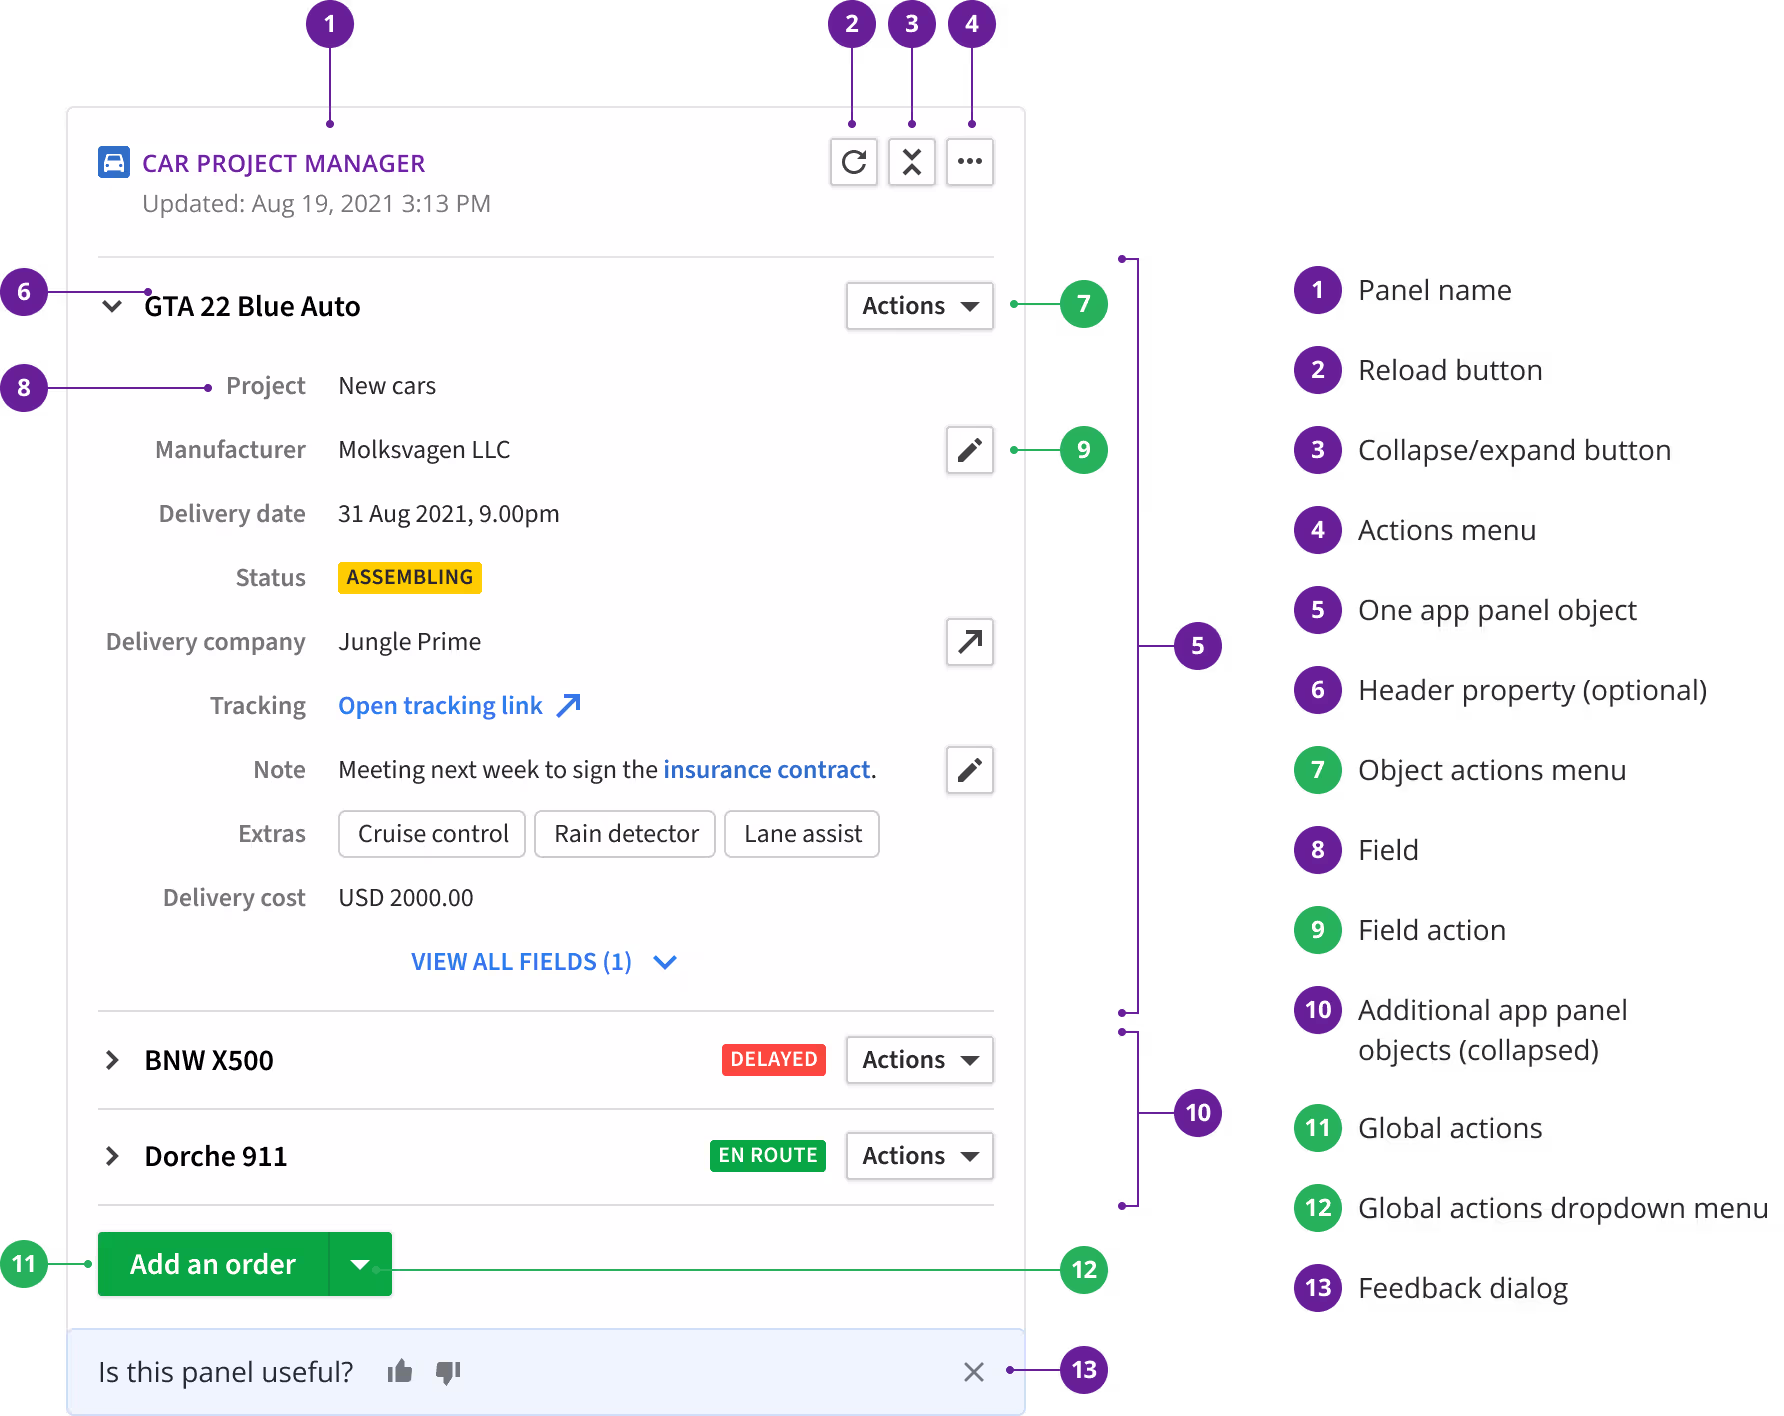Edit the Note field with the pencil
The image size is (1784, 1416).
click(969, 770)
